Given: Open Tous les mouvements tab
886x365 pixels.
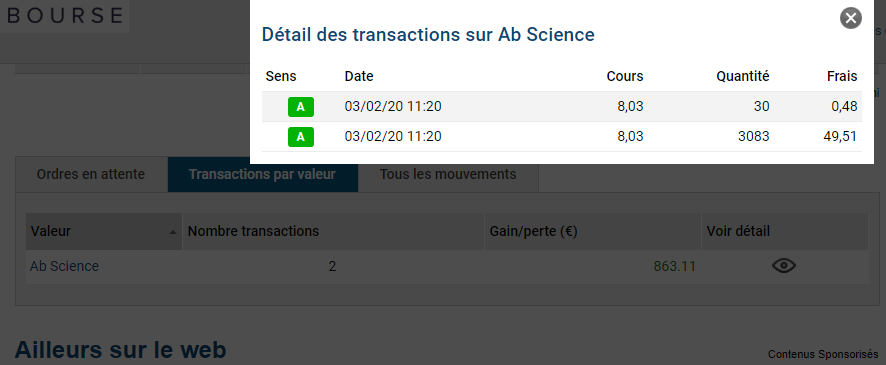Looking at the screenshot, I should coord(448,174).
